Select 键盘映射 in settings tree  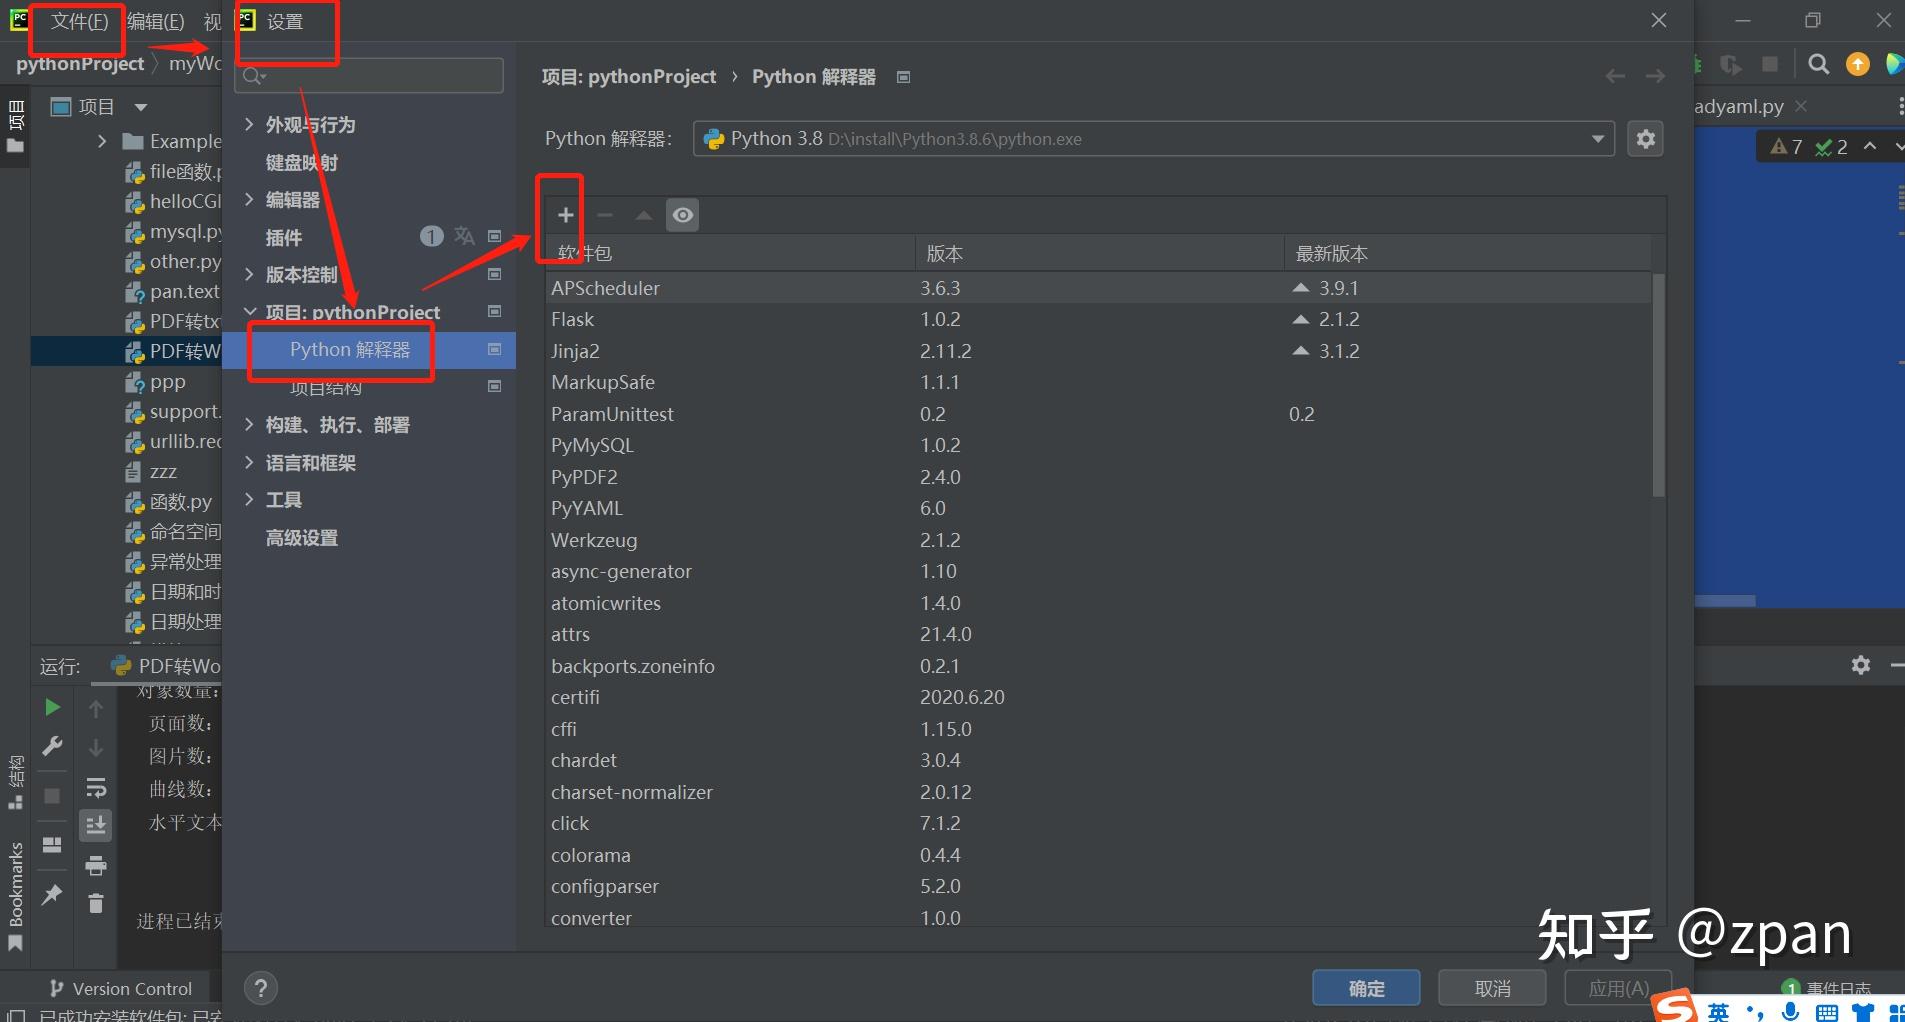click(x=301, y=162)
